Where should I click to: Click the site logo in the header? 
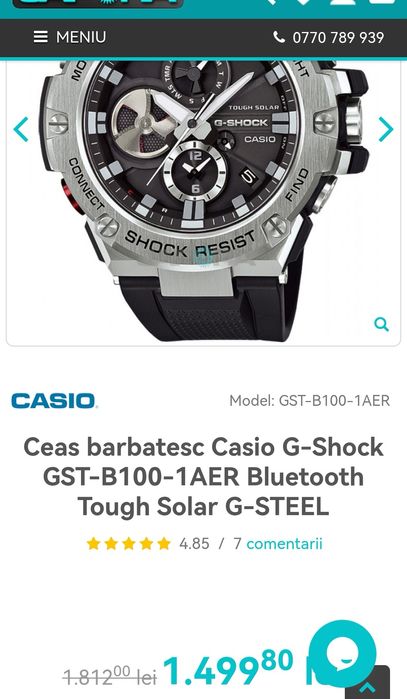click(x=98, y=4)
